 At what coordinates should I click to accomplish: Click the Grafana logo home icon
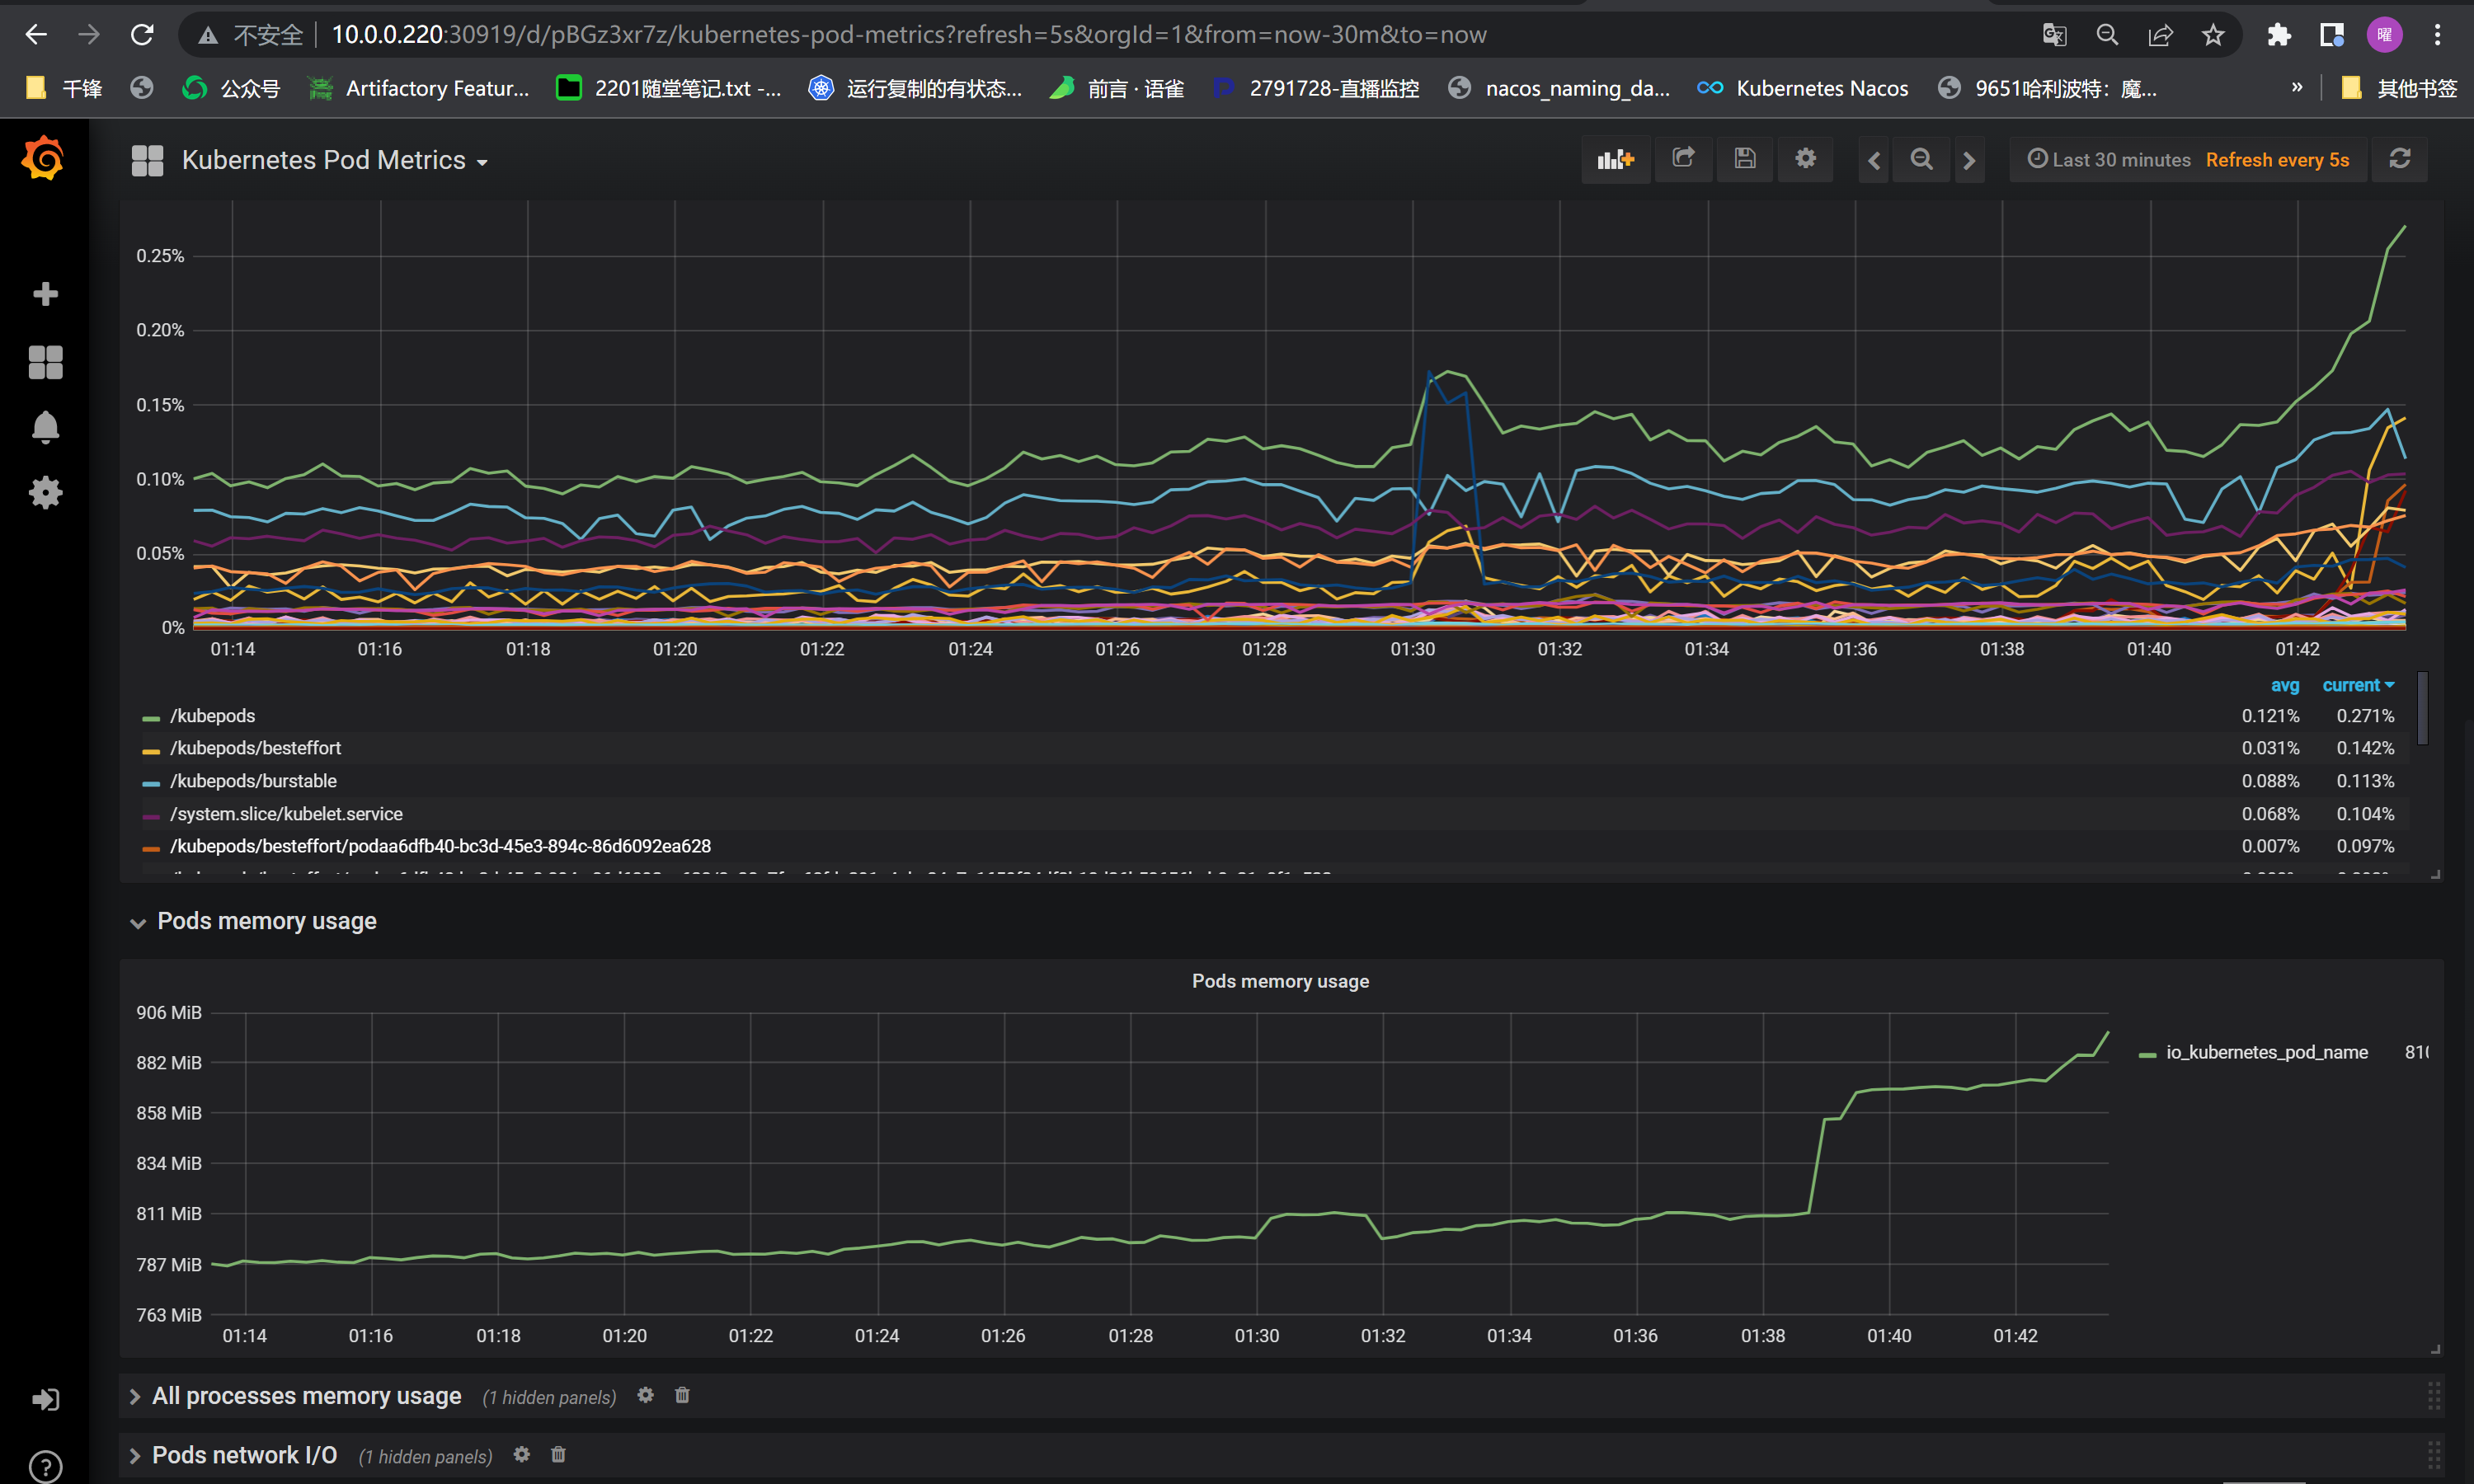point(43,158)
